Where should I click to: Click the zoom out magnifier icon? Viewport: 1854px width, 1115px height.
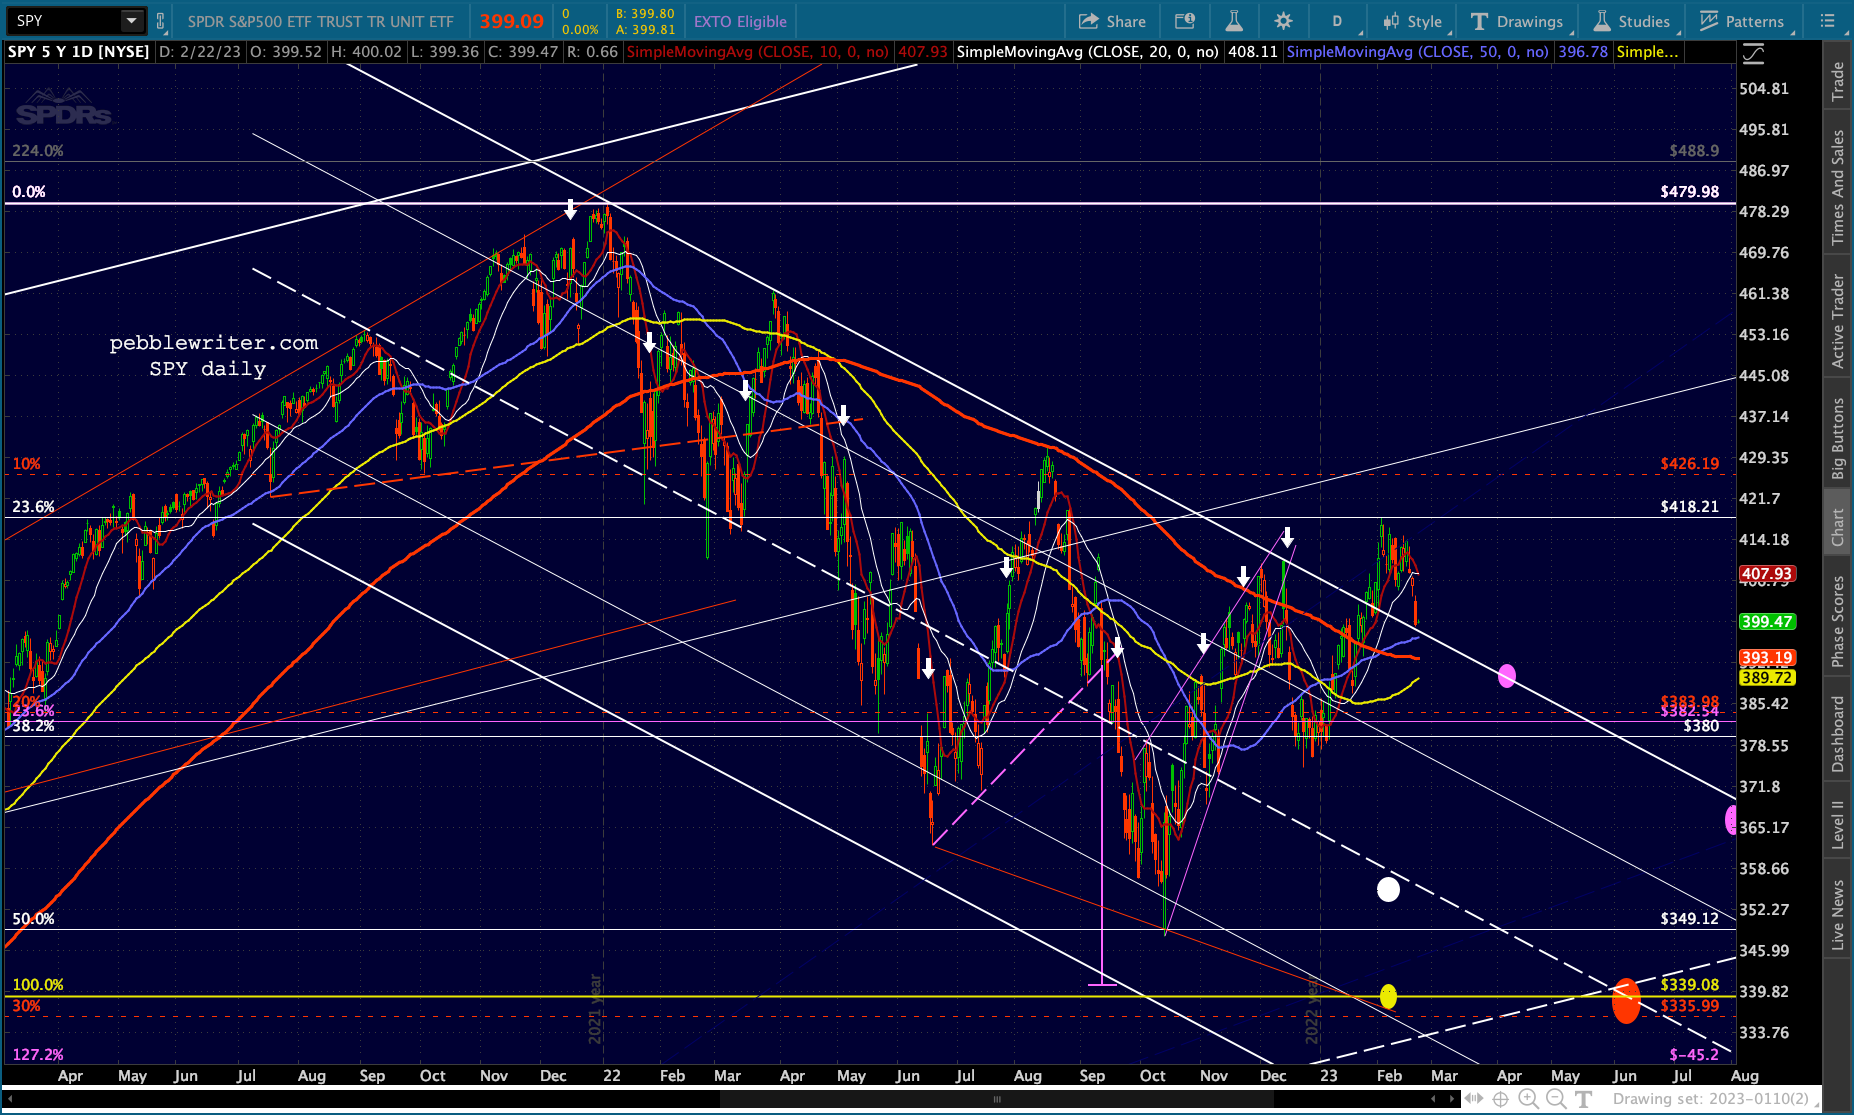(x=1556, y=1099)
